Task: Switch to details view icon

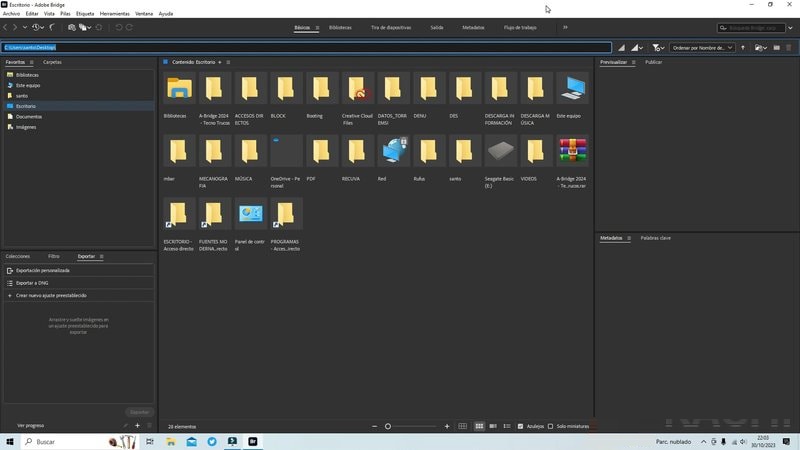Action: tap(493, 426)
